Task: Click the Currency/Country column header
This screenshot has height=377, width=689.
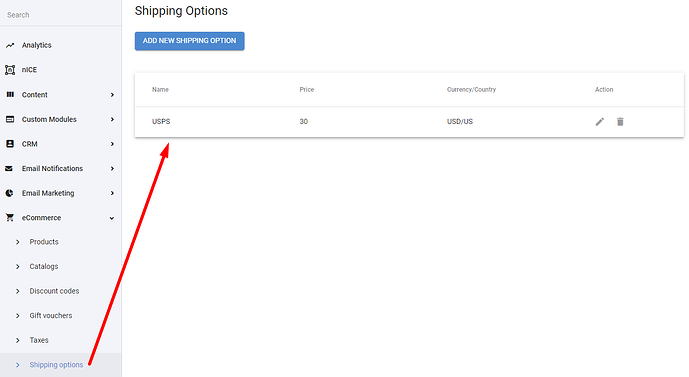Action: [x=471, y=89]
